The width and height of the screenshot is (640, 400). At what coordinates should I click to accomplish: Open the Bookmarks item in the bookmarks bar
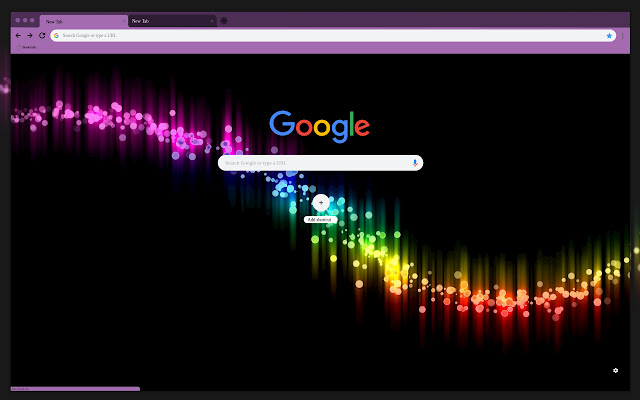pos(26,47)
